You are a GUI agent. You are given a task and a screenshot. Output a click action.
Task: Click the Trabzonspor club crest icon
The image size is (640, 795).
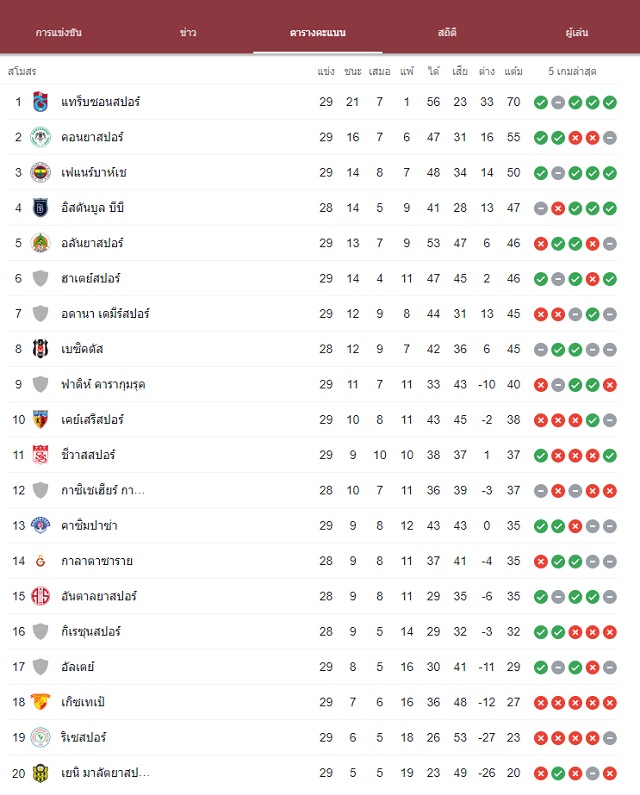tap(40, 102)
